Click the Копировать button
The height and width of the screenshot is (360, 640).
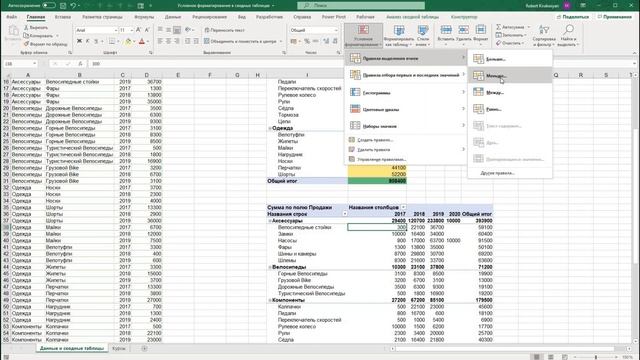pos(39,36)
